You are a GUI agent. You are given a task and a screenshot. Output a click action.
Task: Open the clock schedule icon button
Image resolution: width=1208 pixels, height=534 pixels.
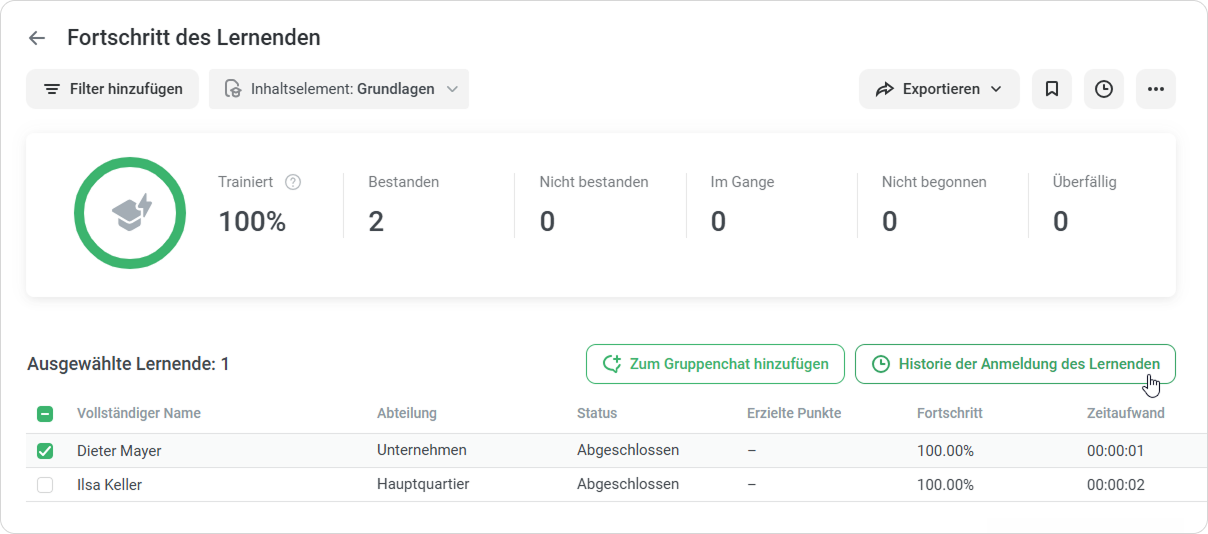(x=1104, y=89)
